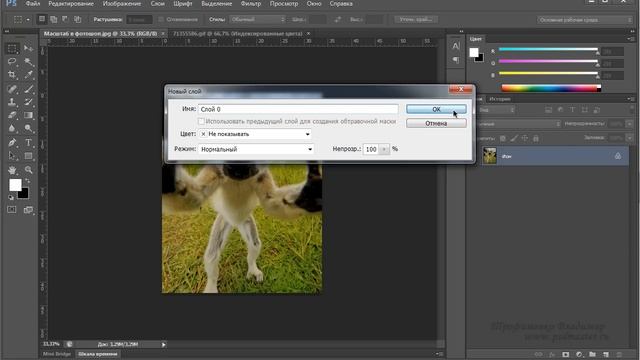Screen dimensions: 640x360
Task: Select the History Brush tool
Action: (x=28, y=102)
